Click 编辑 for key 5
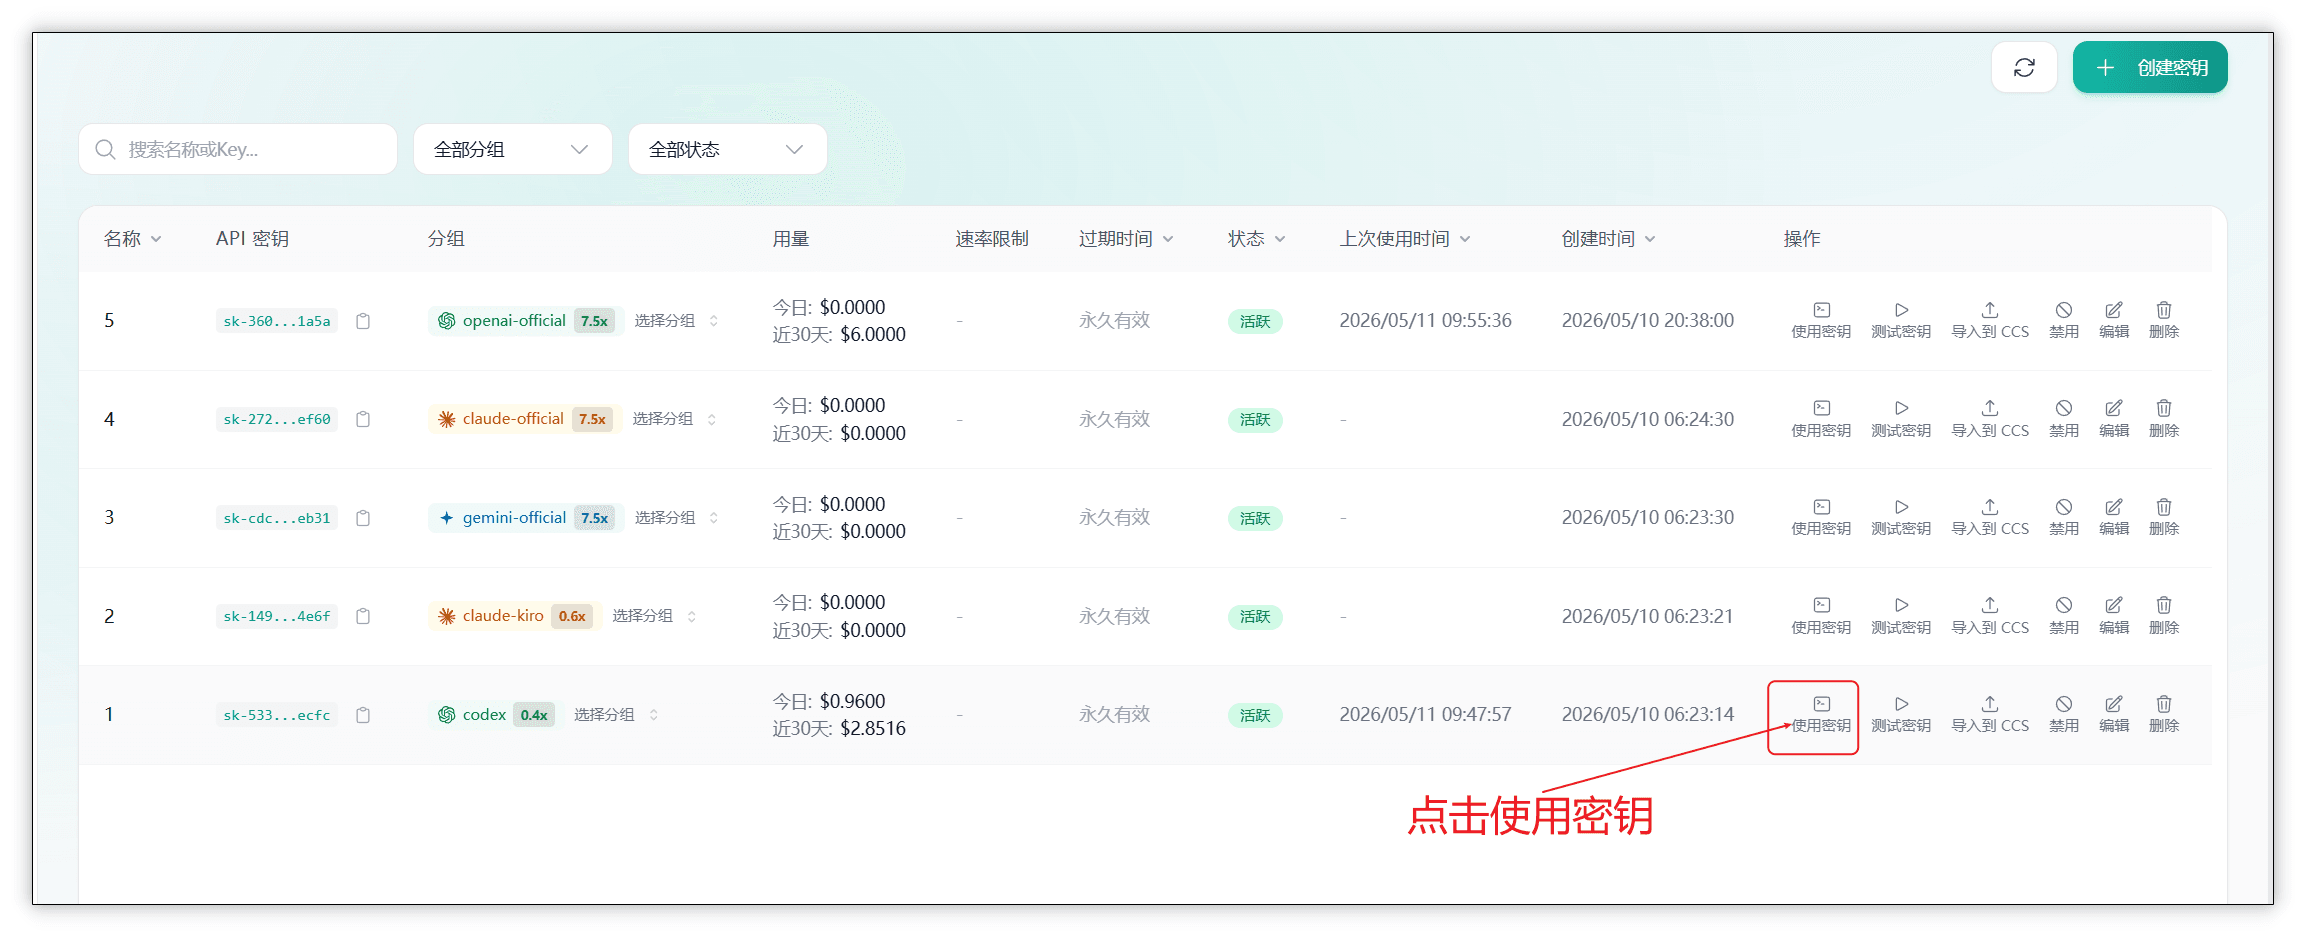This screenshot has height=937, width=2306. [x=2114, y=320]
